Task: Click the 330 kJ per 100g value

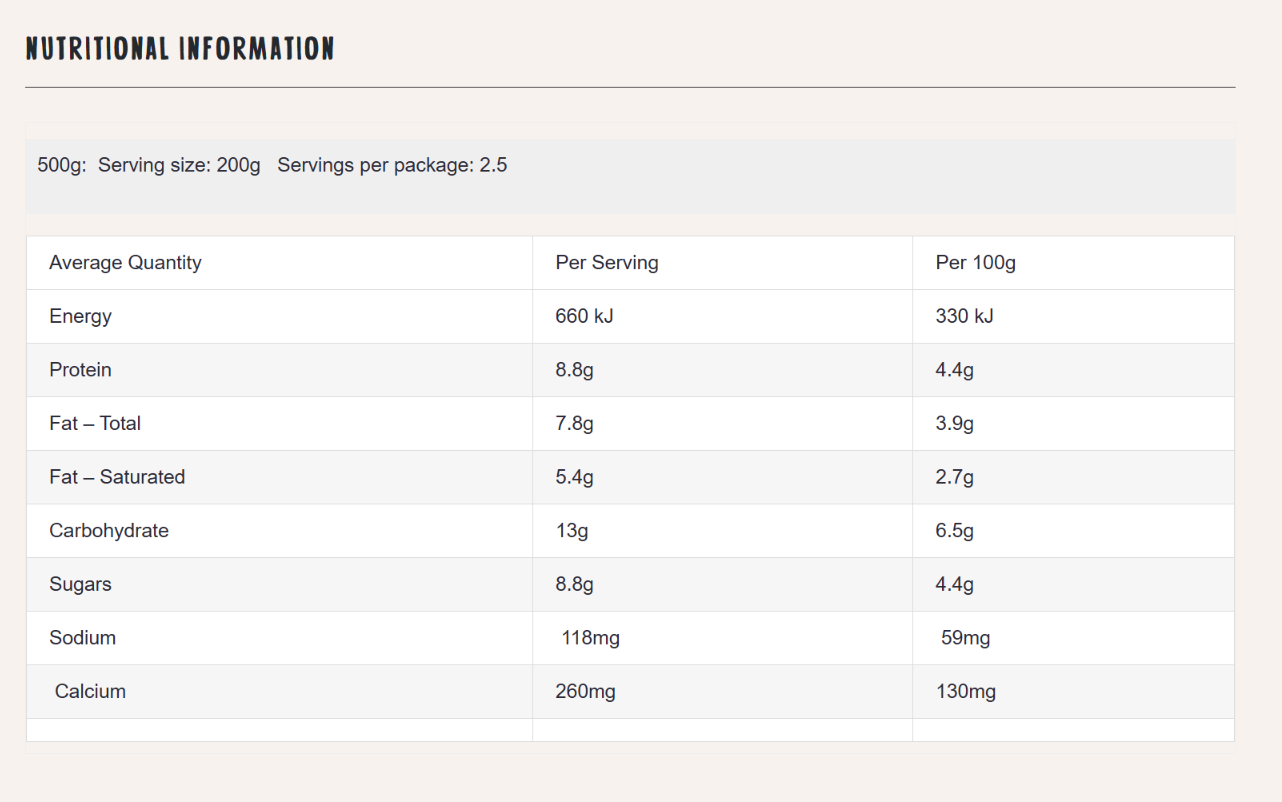Action: tap(964, 316)
